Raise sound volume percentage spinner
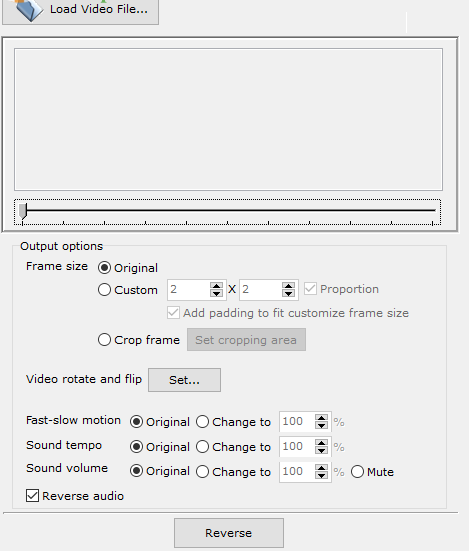Screen dimensions: 469x551 pos(321,468)
